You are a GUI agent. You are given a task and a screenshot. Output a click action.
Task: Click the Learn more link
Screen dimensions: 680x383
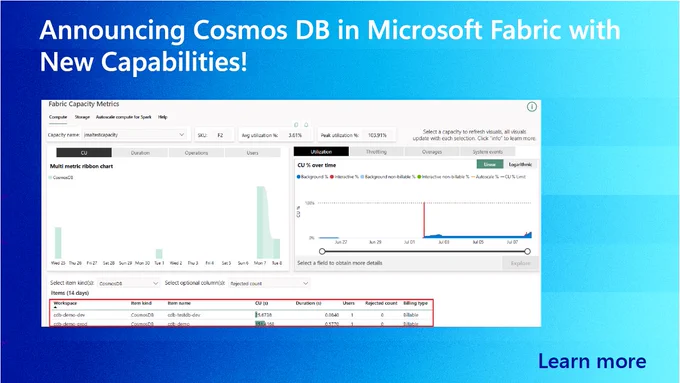click(x=592, y=361)
